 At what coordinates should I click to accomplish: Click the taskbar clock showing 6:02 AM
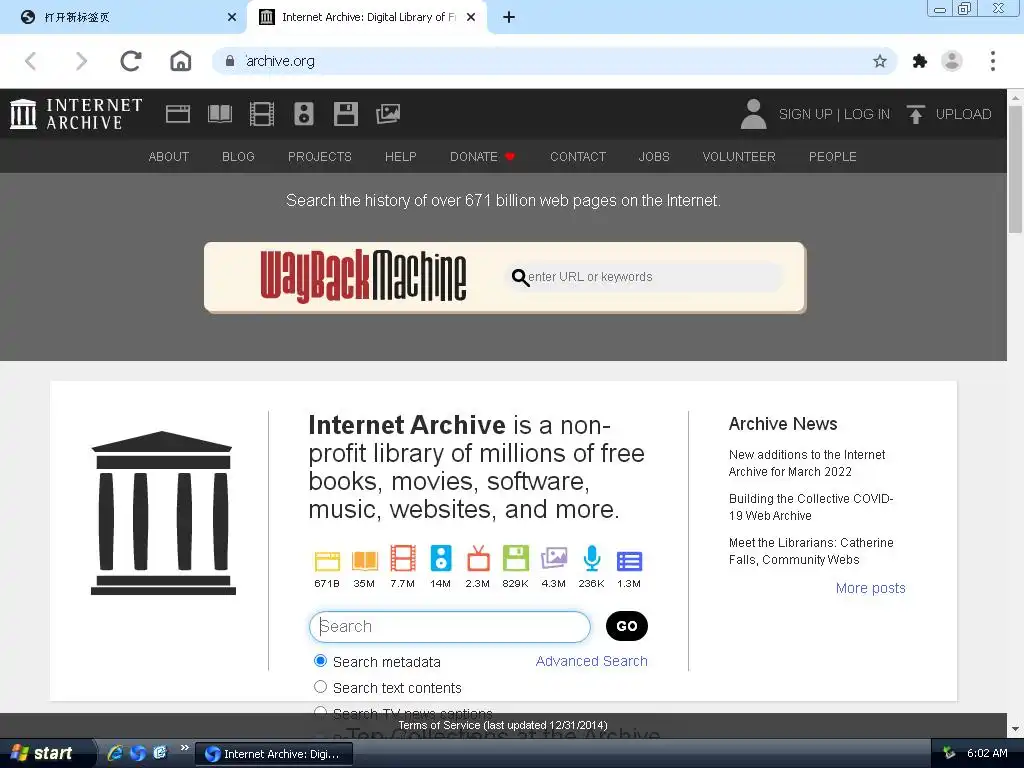[987, 753]
